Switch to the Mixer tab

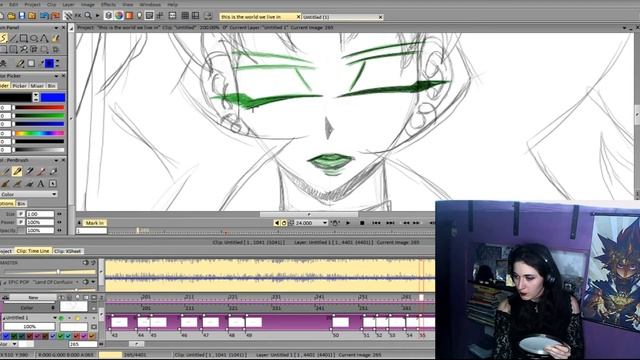(37, 86)
